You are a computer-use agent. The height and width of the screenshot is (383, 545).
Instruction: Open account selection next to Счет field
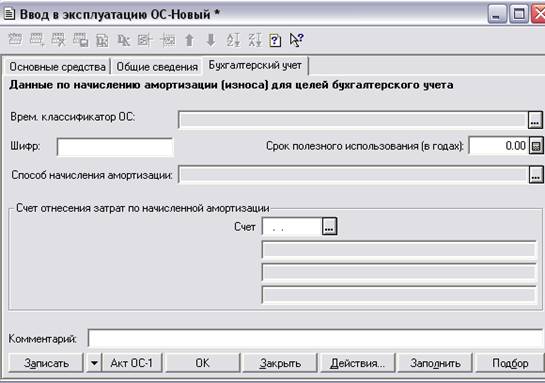coord(329,226)
